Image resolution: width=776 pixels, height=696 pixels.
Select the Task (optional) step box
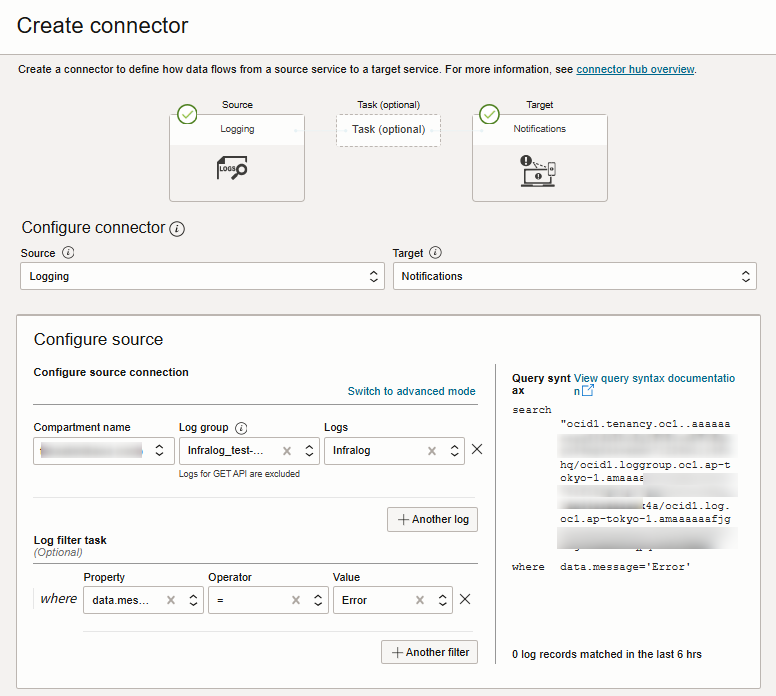pyautogui.click(x=388, y=130)
